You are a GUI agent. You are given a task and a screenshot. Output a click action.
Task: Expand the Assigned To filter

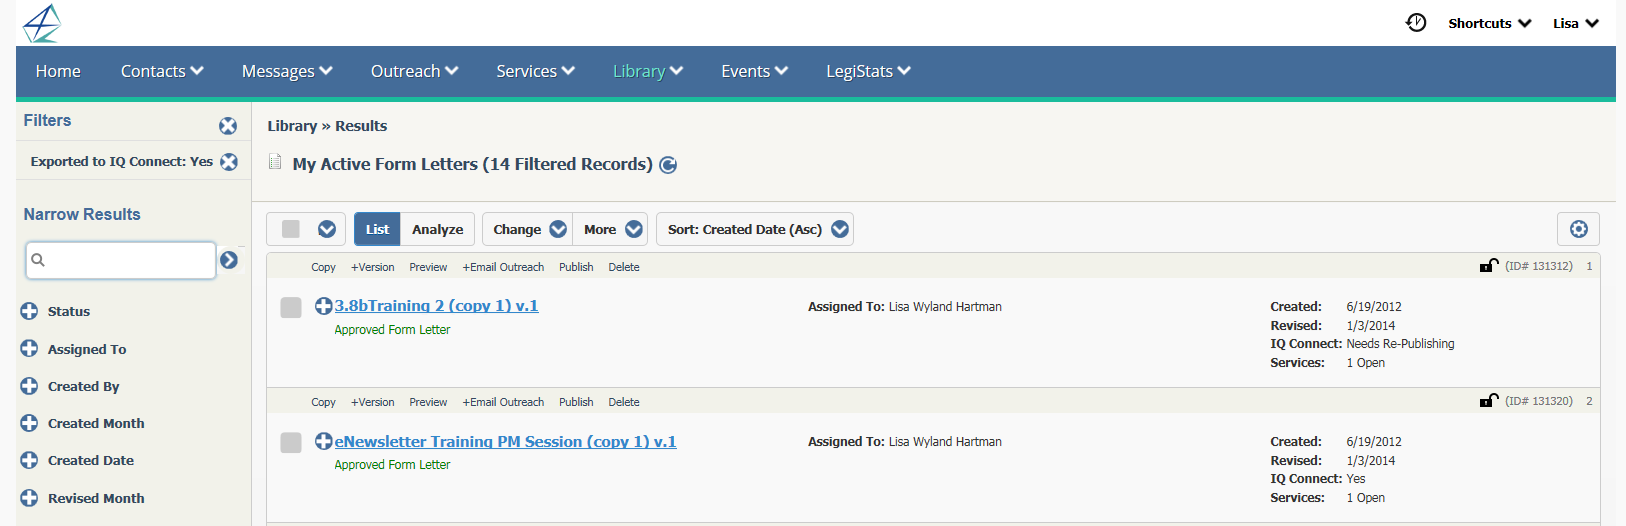(x=29, y=349)
